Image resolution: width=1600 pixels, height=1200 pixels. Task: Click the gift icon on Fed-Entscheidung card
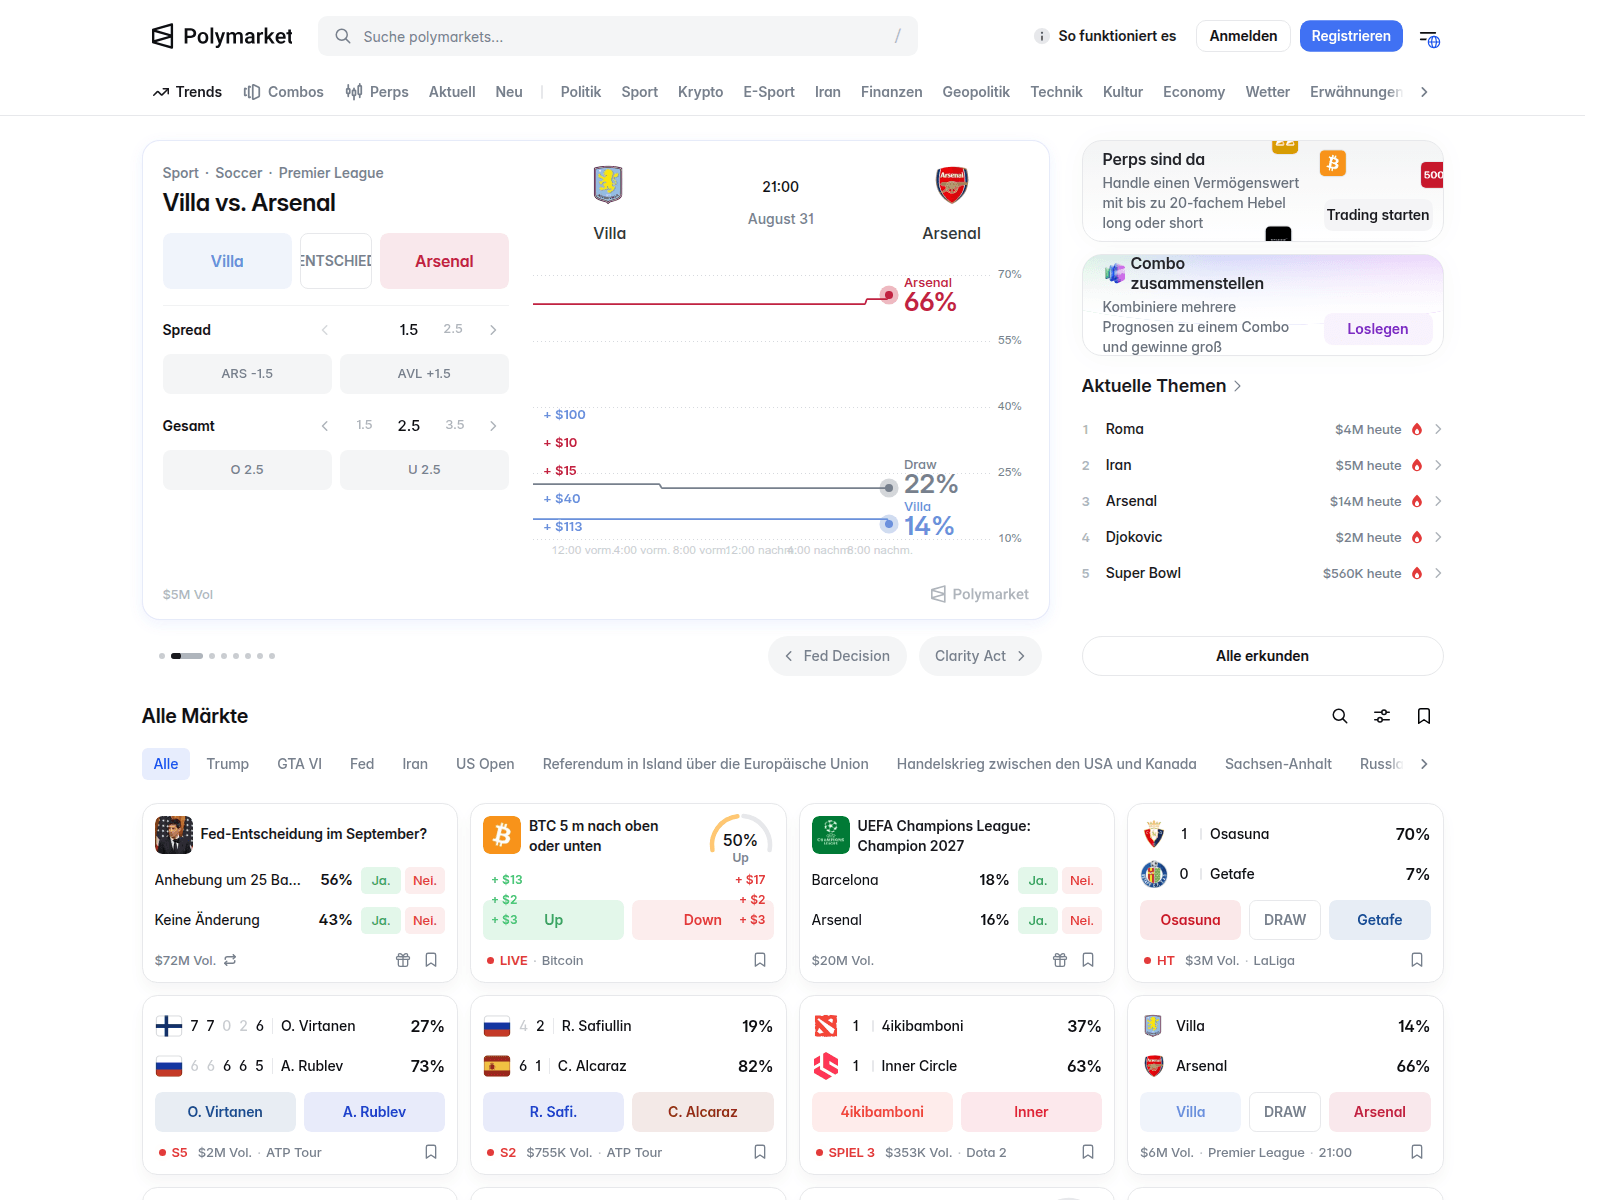(403, 960)
